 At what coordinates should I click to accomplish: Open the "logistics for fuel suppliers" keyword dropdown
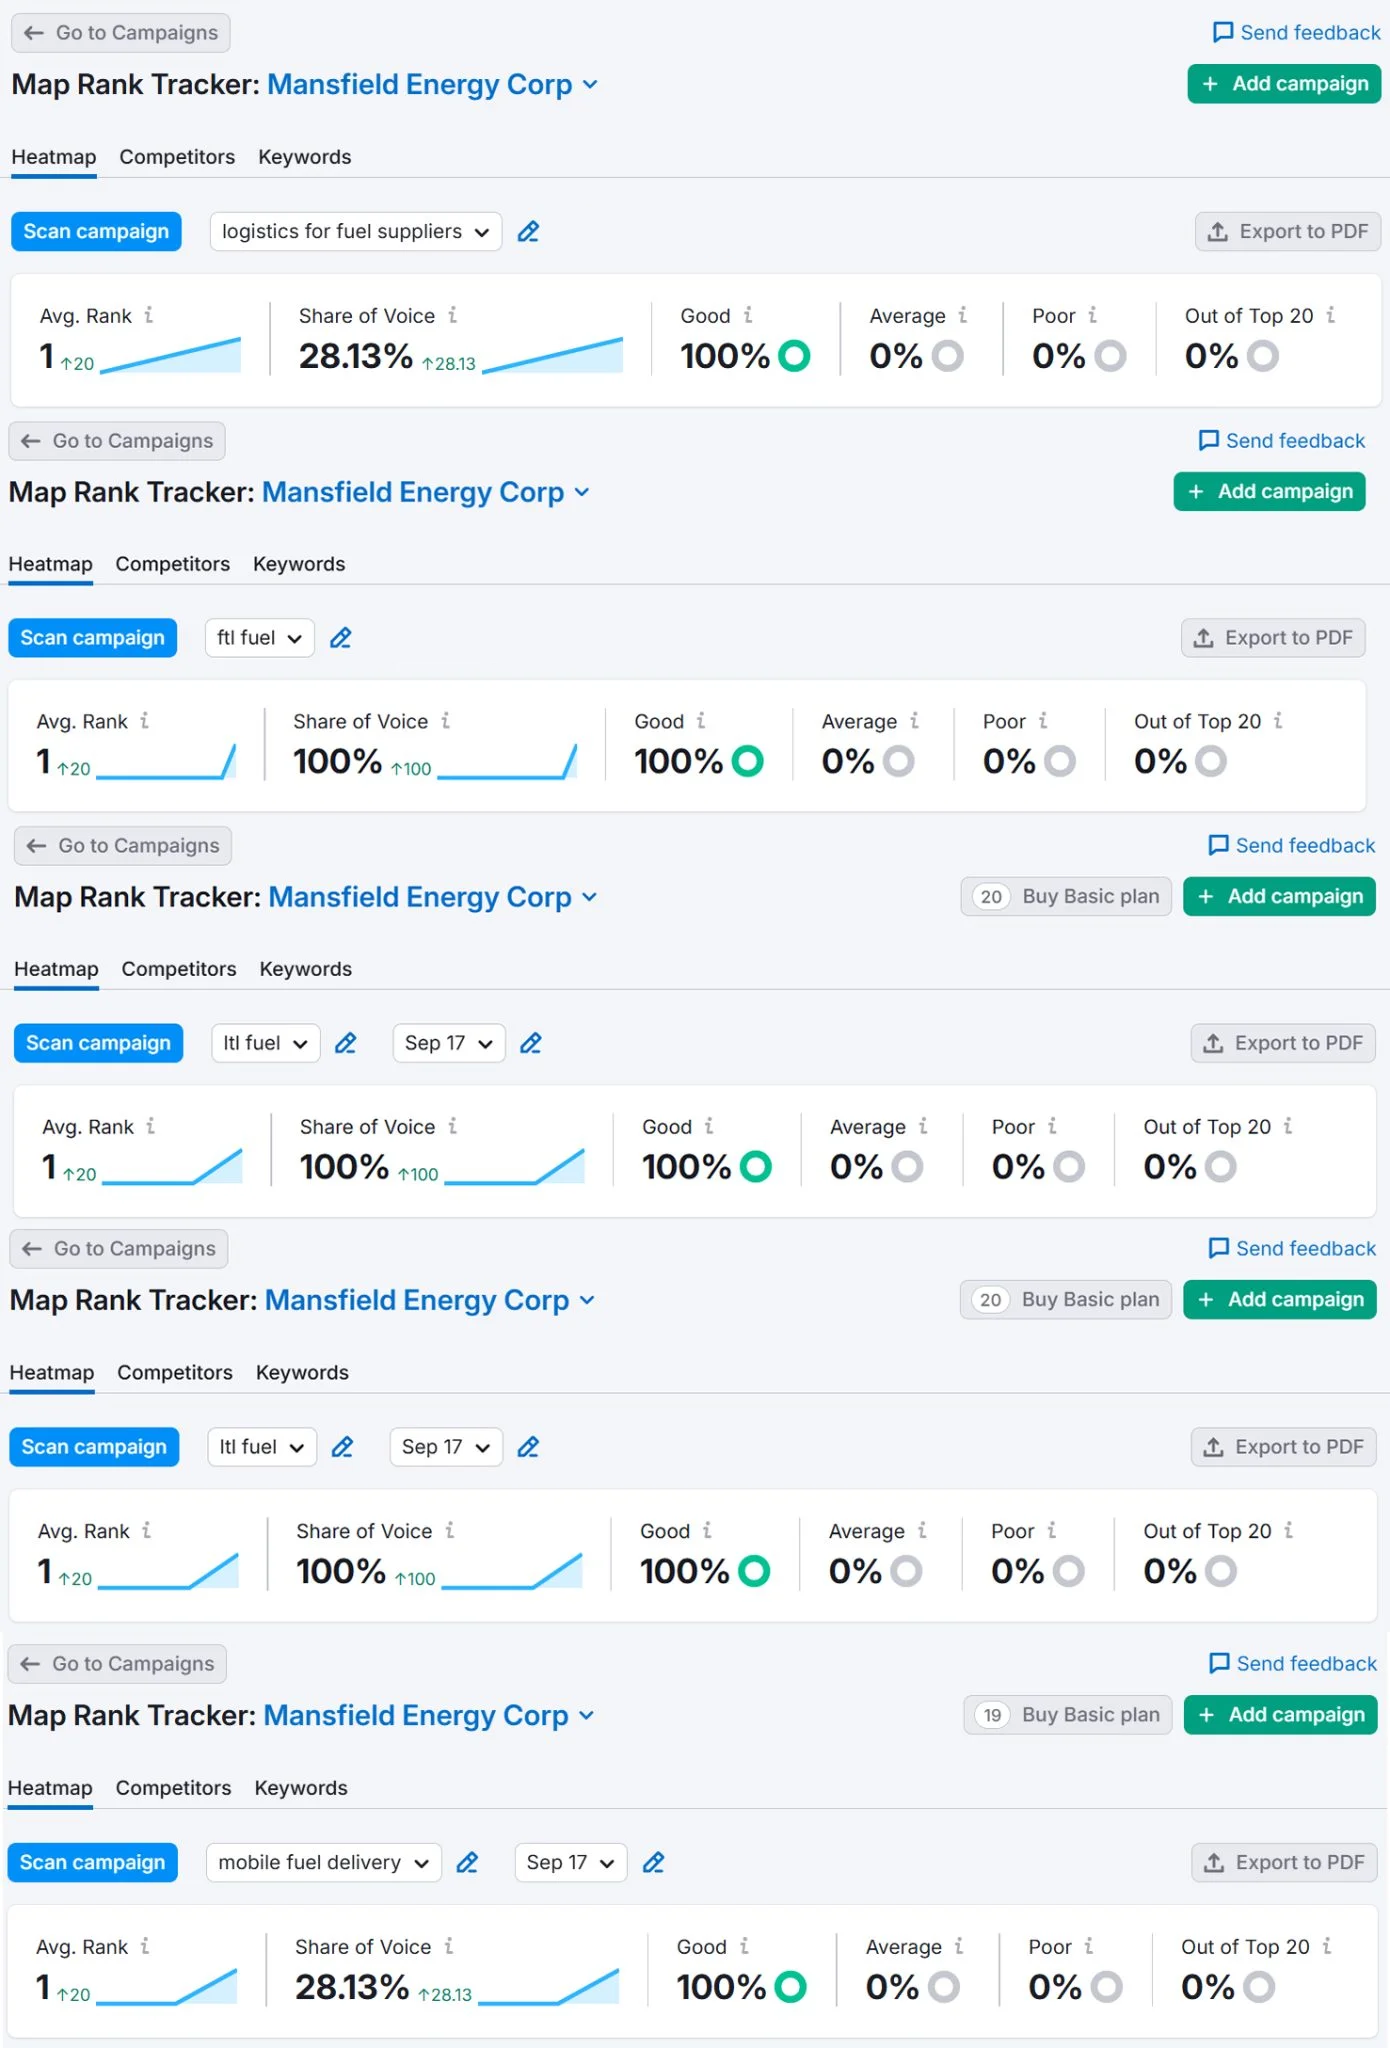(355, 232)
